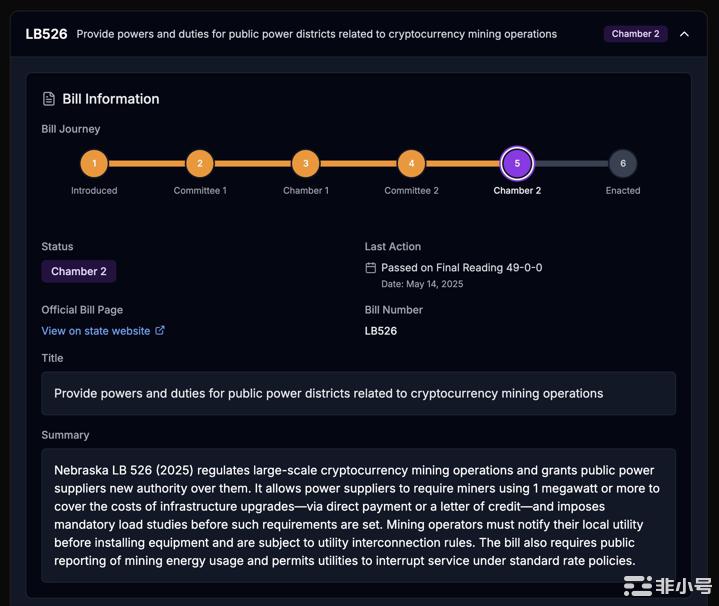Screen dimensions: 719x606
Task: Select the Enacted step 6 circle
Action: (x=623, y=163)
